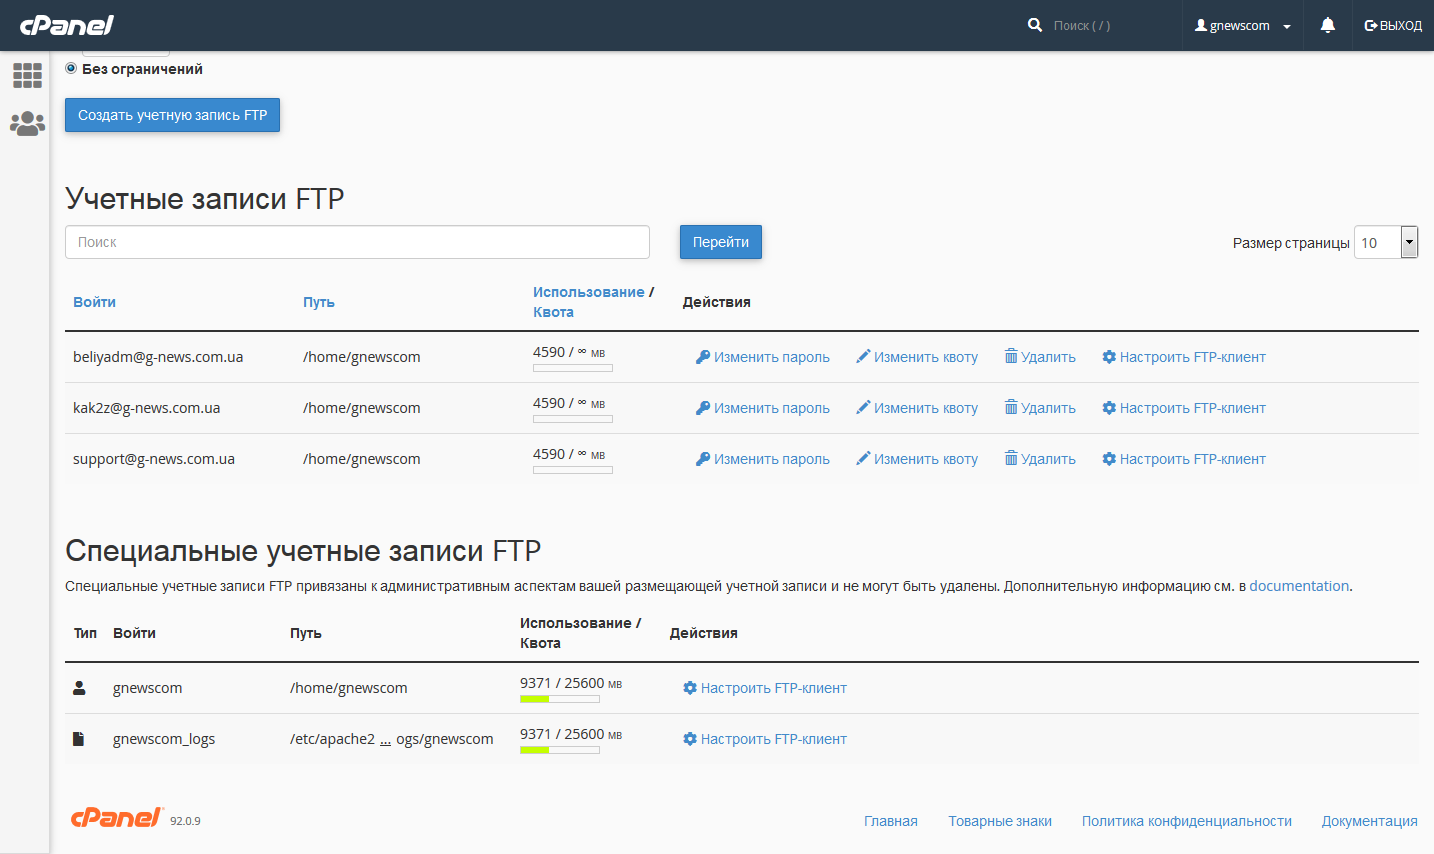Sort by 'Использование' column header
Screen dimensions: 1434x854
pyautogui.click(x=588, y=292)
